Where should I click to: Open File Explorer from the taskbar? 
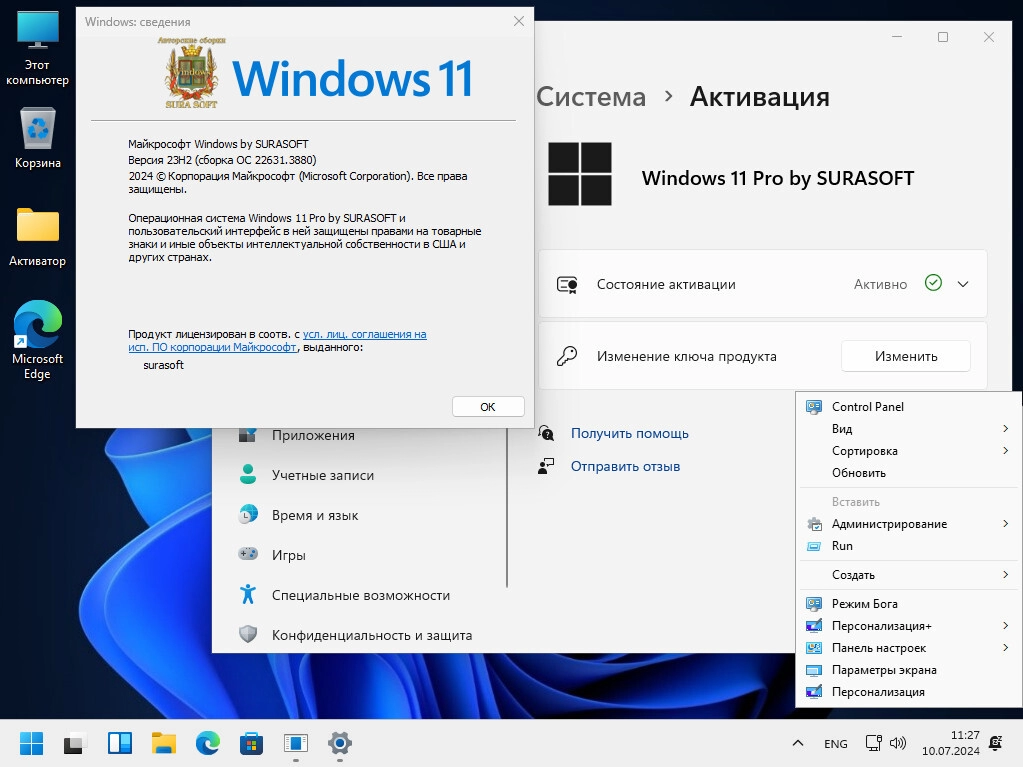[x=164, y=743]
